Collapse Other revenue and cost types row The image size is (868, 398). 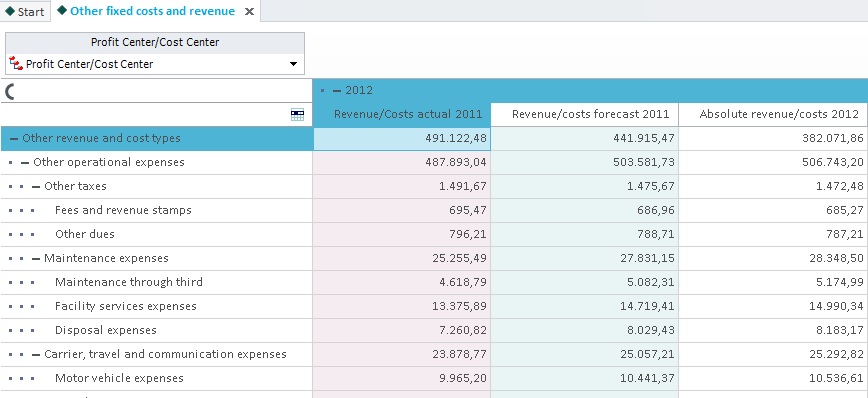(14, 138)
